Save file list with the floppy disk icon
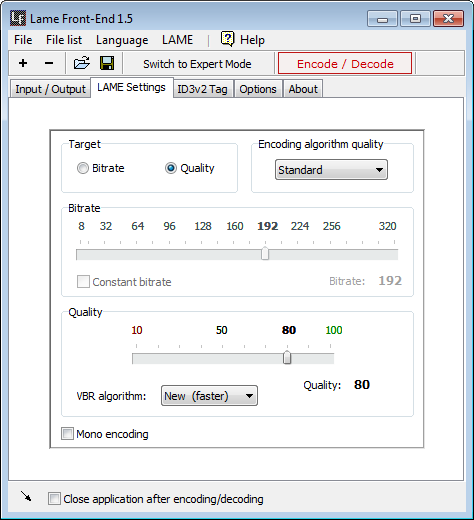The height and width of the screenshot is (520, 474). 107,63
